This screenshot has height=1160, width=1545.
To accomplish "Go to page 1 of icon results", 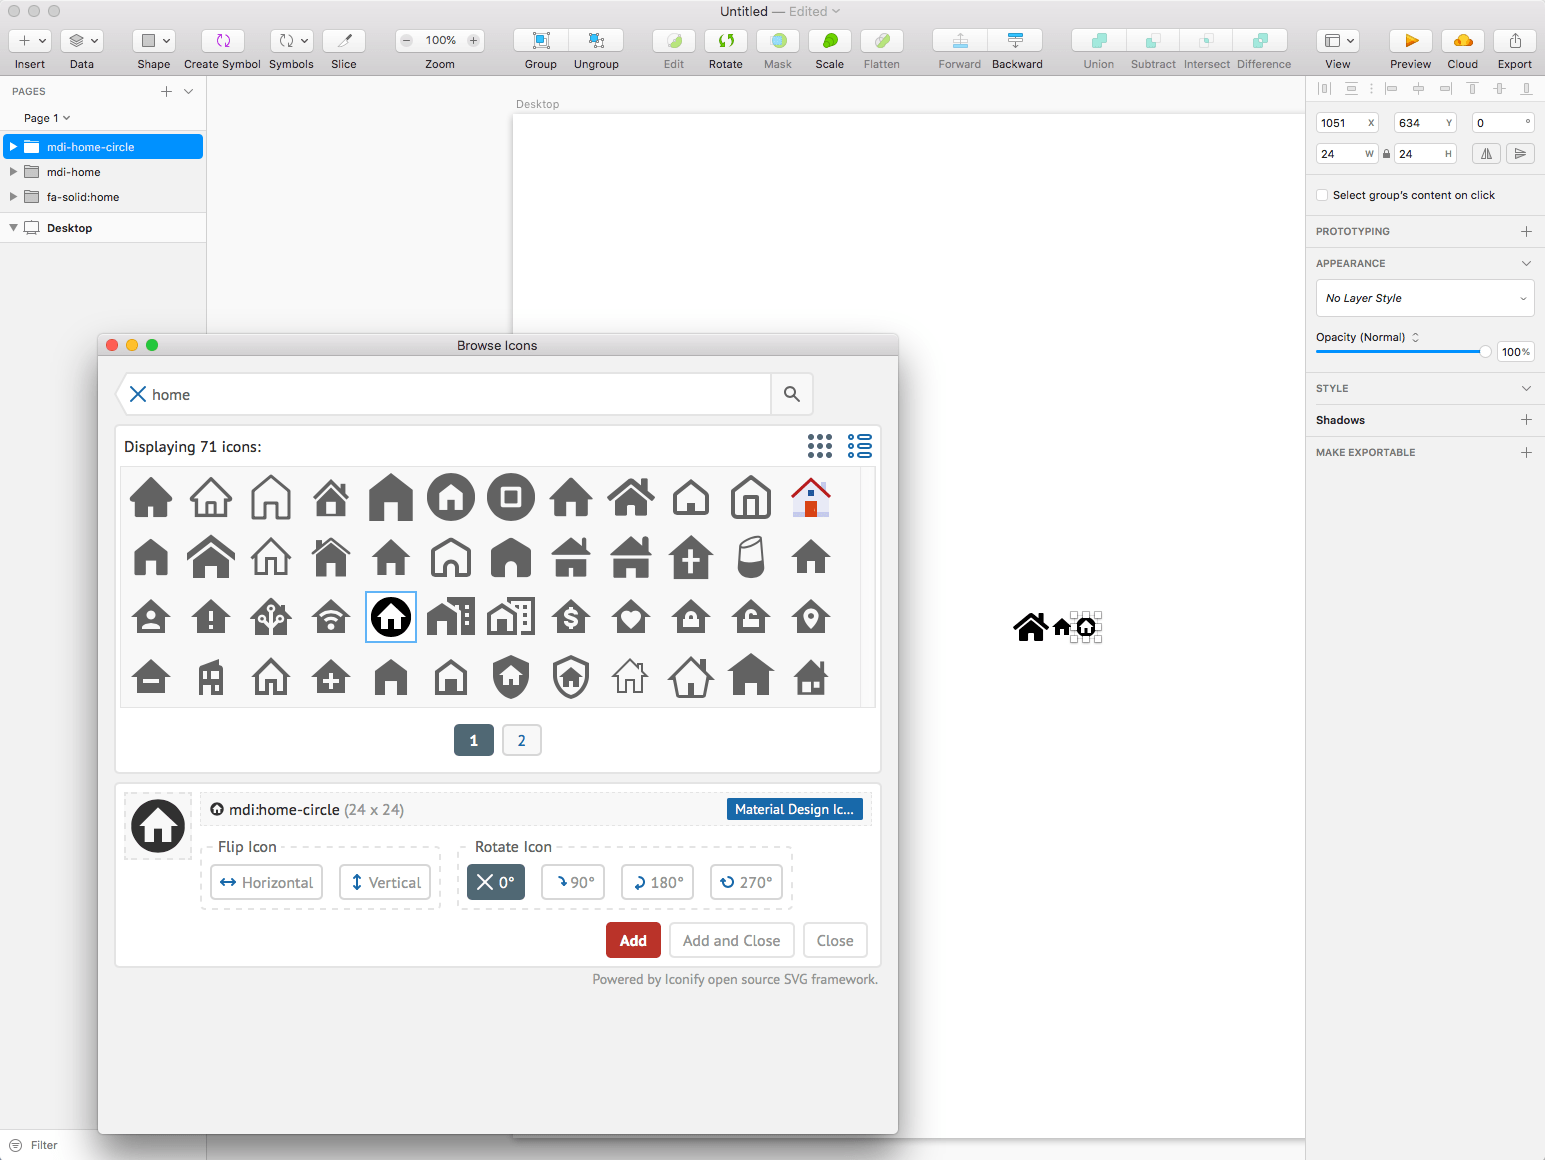I will [474, 740].
